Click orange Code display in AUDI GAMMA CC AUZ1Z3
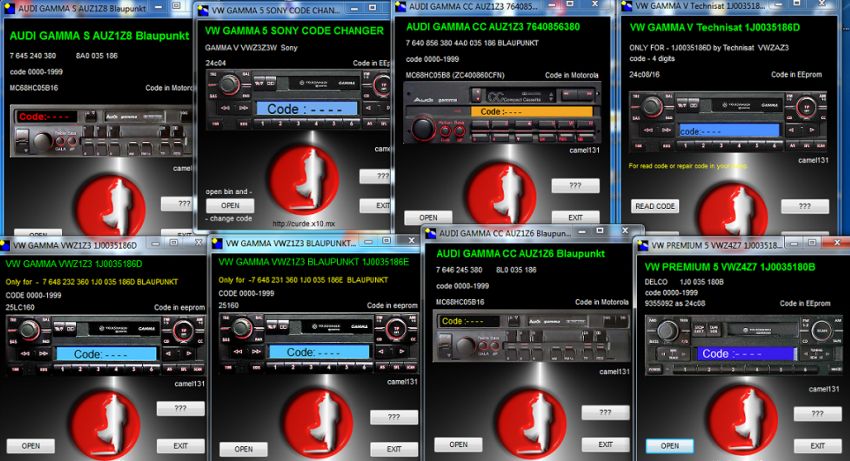850x461 pixels. coord(531,112)
